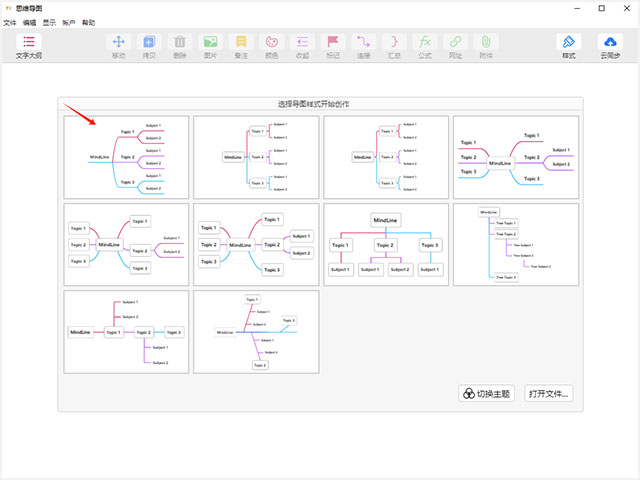Minimize the mind map window
Viewport: 640px width, 480px height.
click(x=577, y=8)
